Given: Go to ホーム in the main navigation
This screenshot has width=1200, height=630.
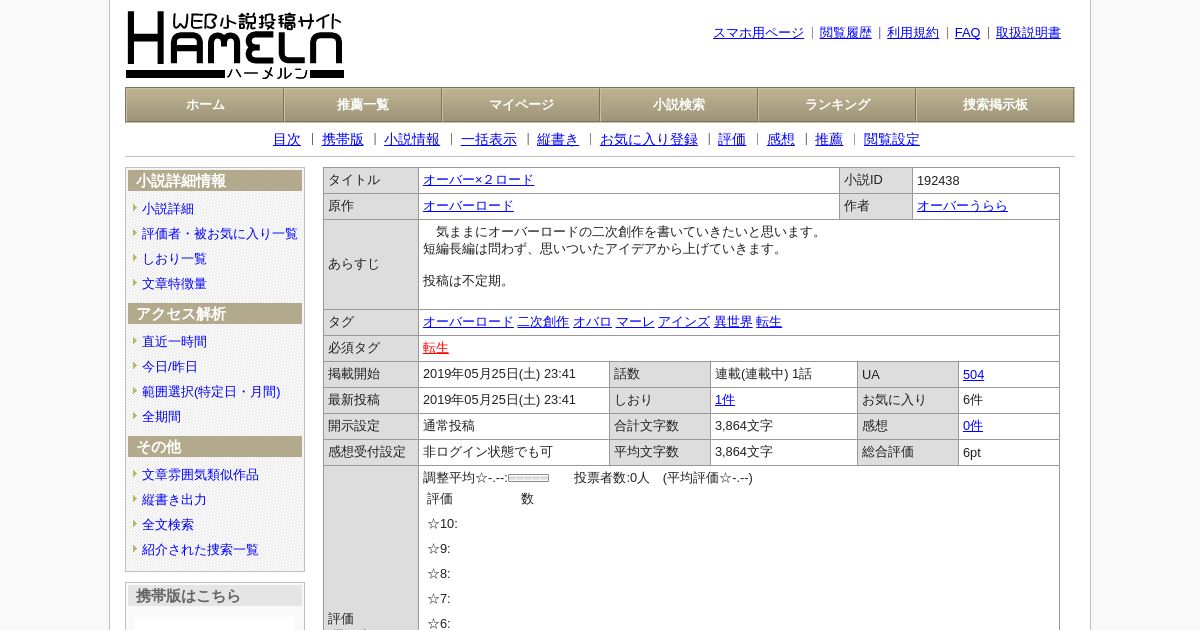Looking at the screenshot, I should (205, 105).
